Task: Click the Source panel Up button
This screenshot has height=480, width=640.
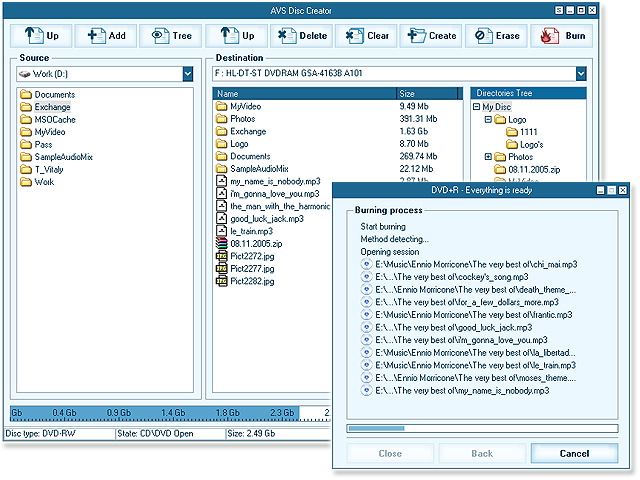Action: coord(41,36)
